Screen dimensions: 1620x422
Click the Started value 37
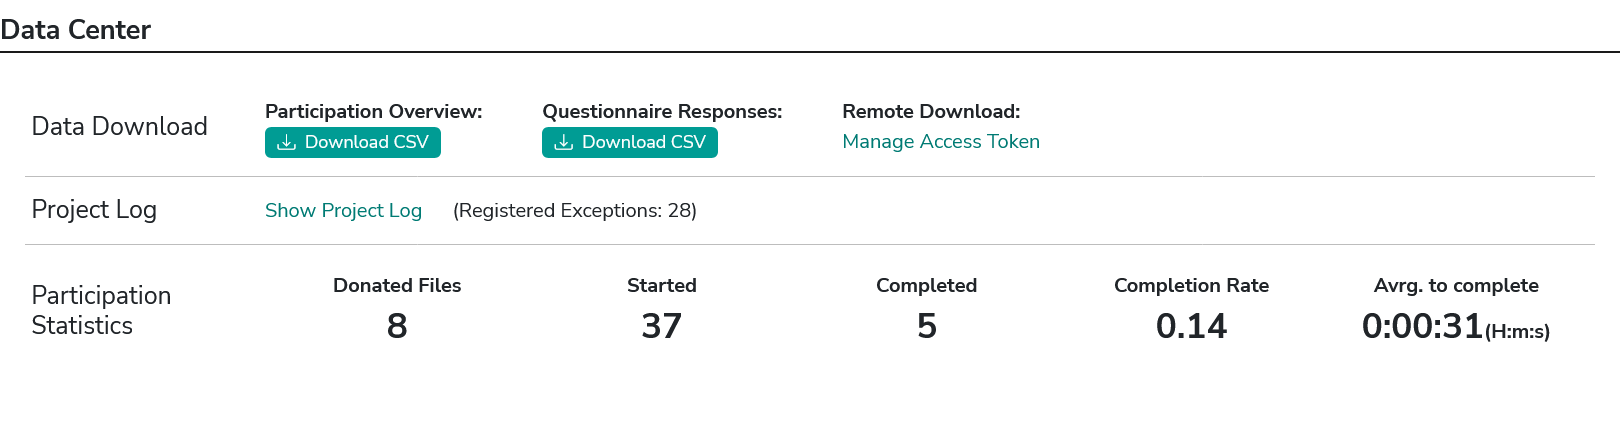click(x=661, y=326)
